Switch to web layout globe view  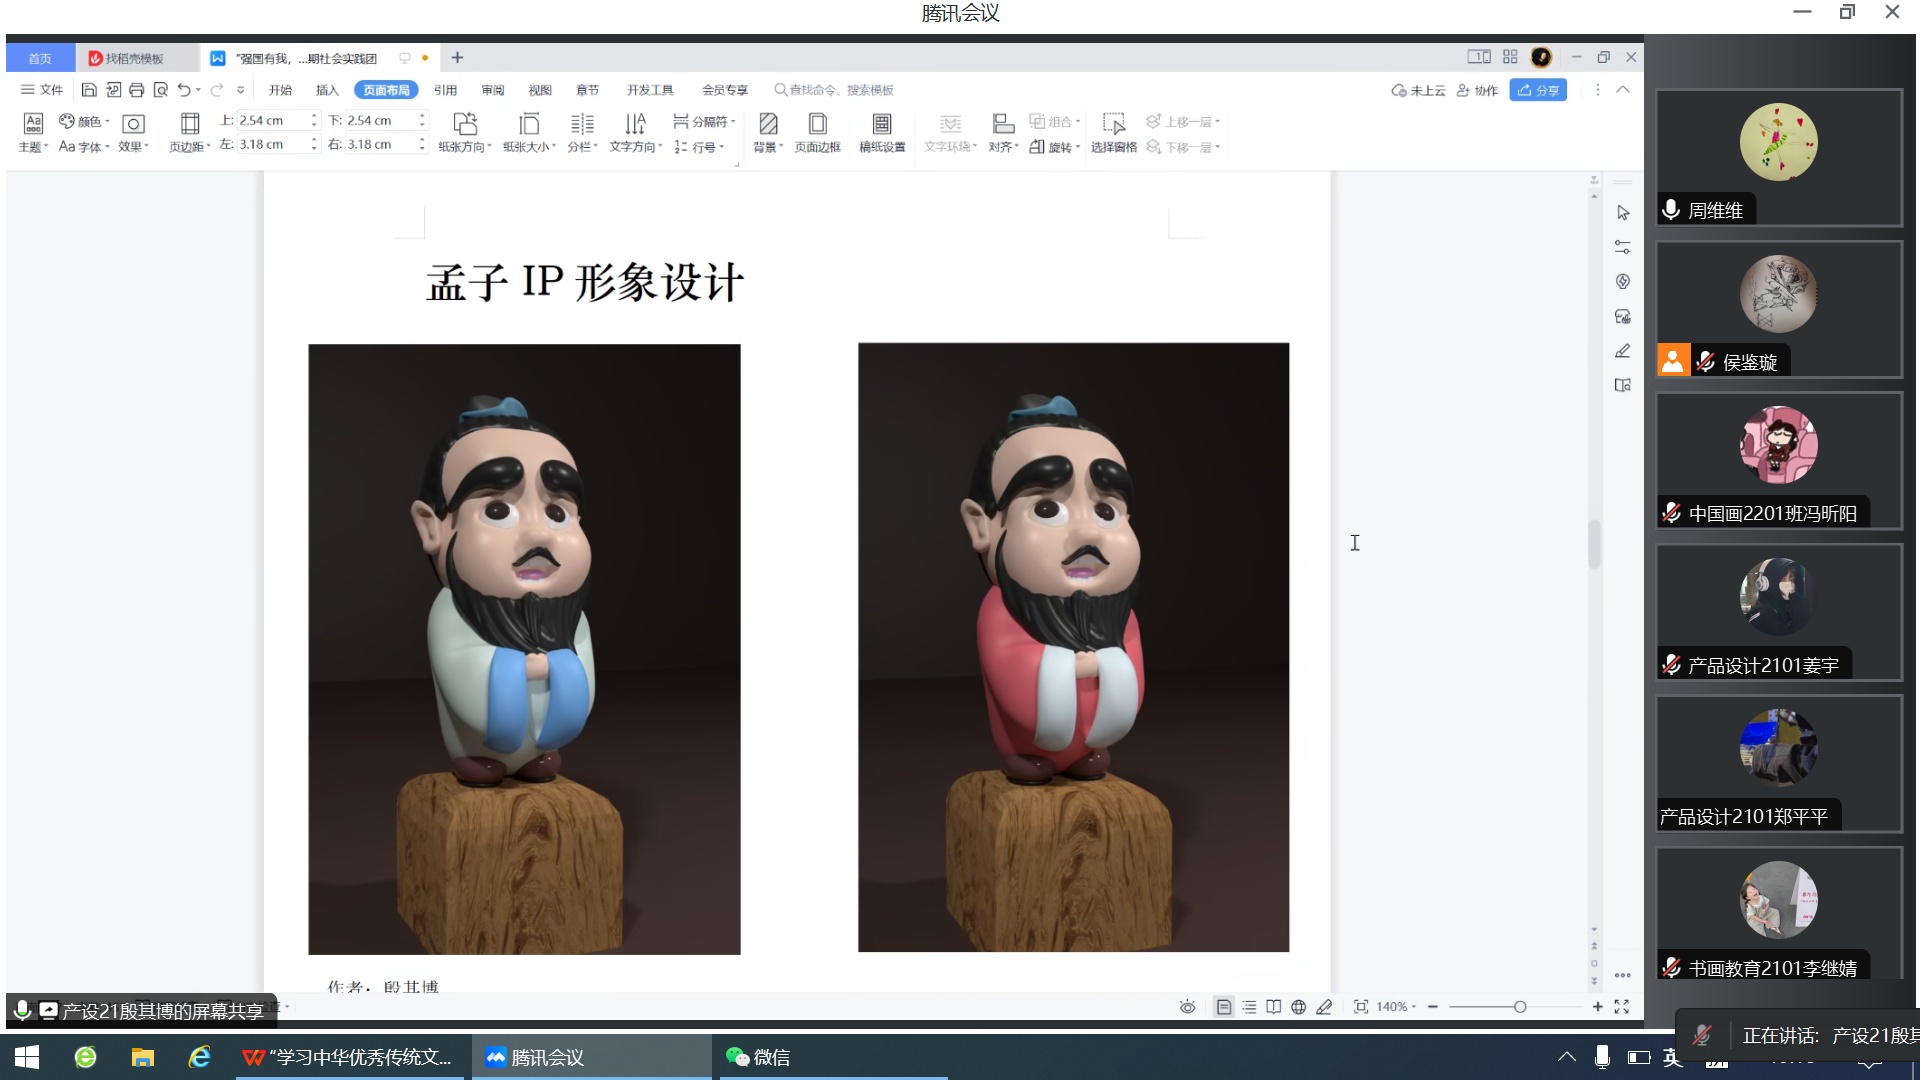1298,1007
